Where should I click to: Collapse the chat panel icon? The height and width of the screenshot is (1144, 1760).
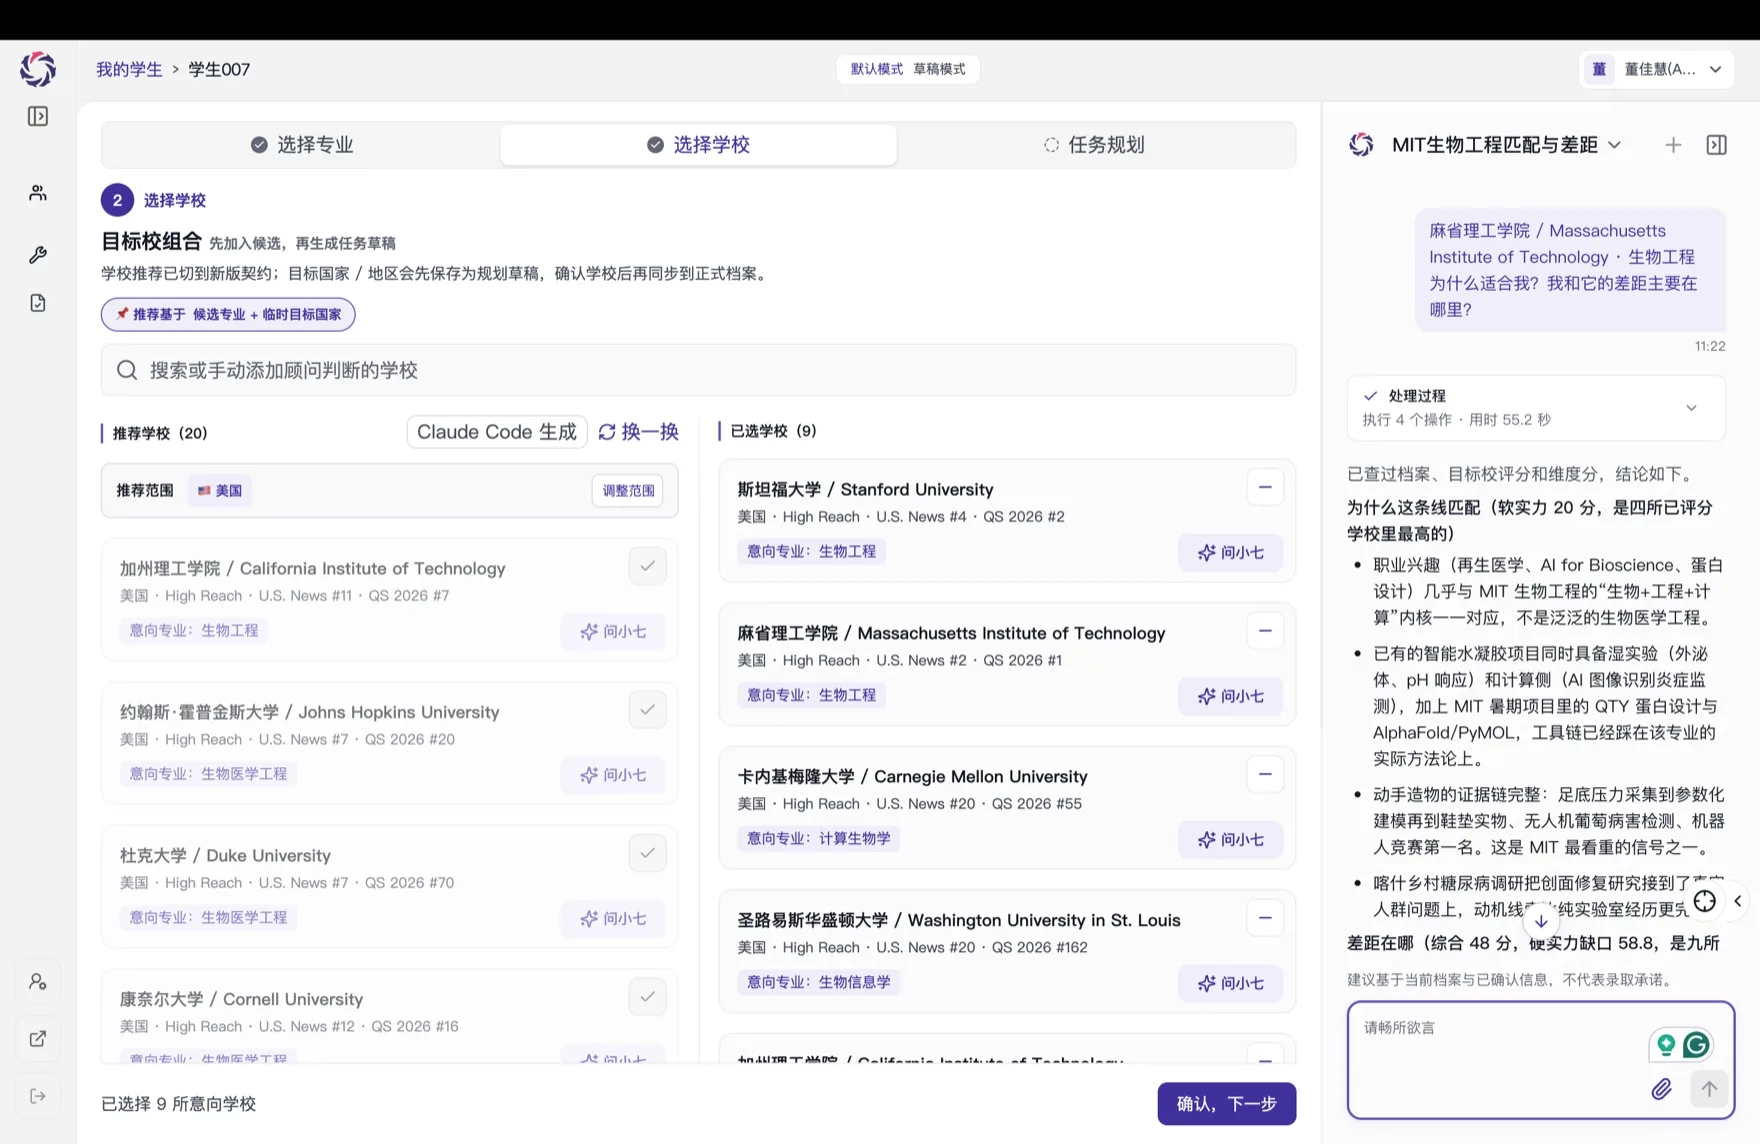point(1717,145)
